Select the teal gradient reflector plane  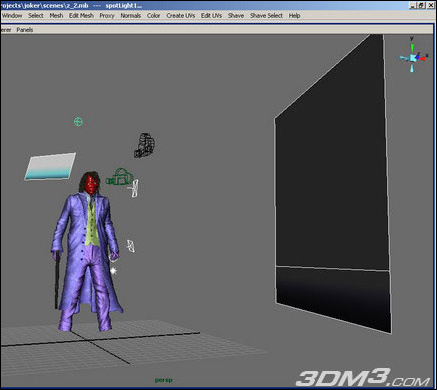(x=50, y=166)
